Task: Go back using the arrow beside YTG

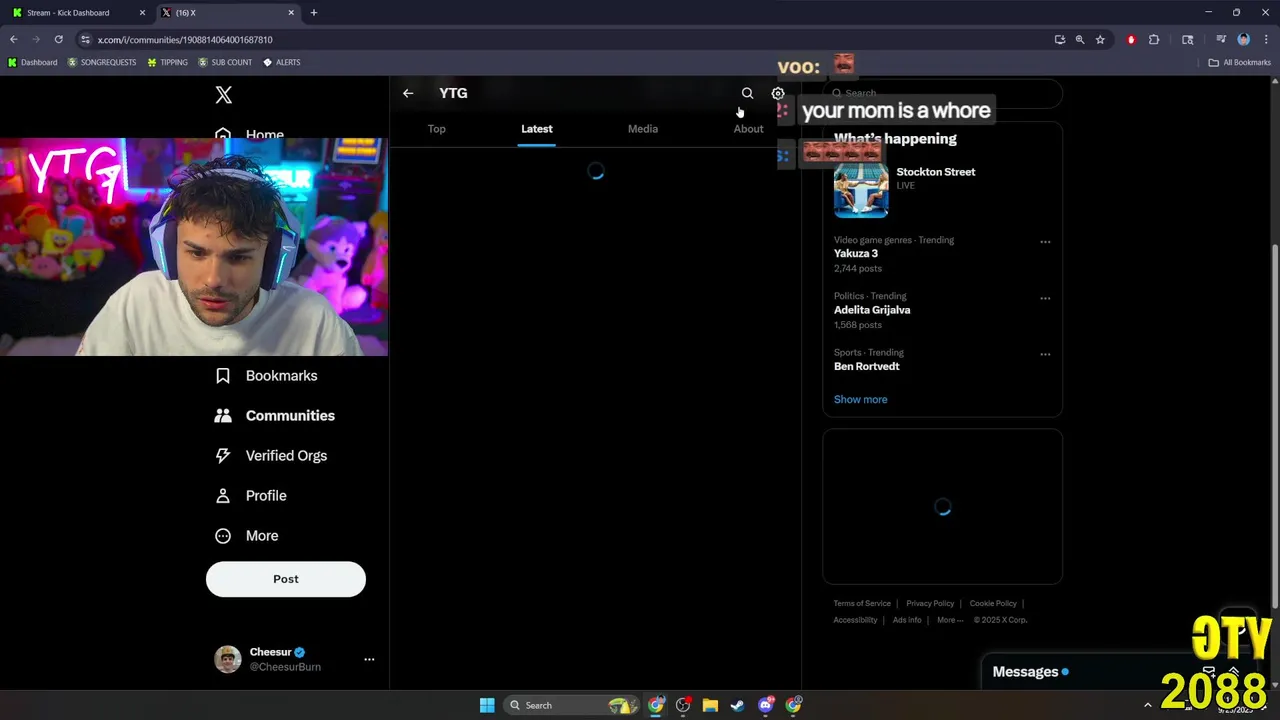Action: click(x=408, y=93)
